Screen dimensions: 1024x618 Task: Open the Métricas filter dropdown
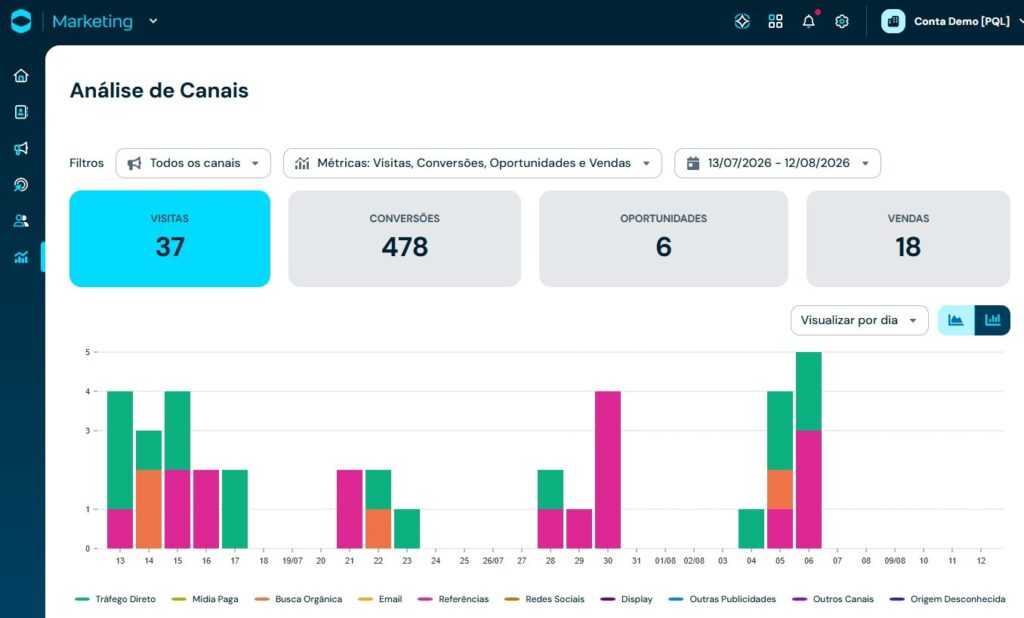click(472, 163)
